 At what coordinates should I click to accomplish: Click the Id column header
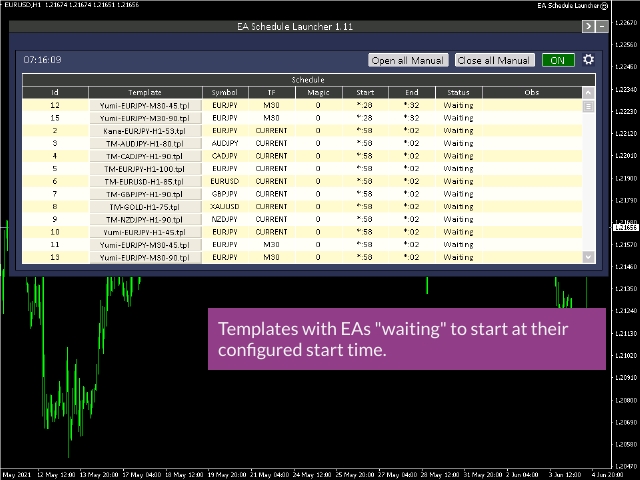55,93
